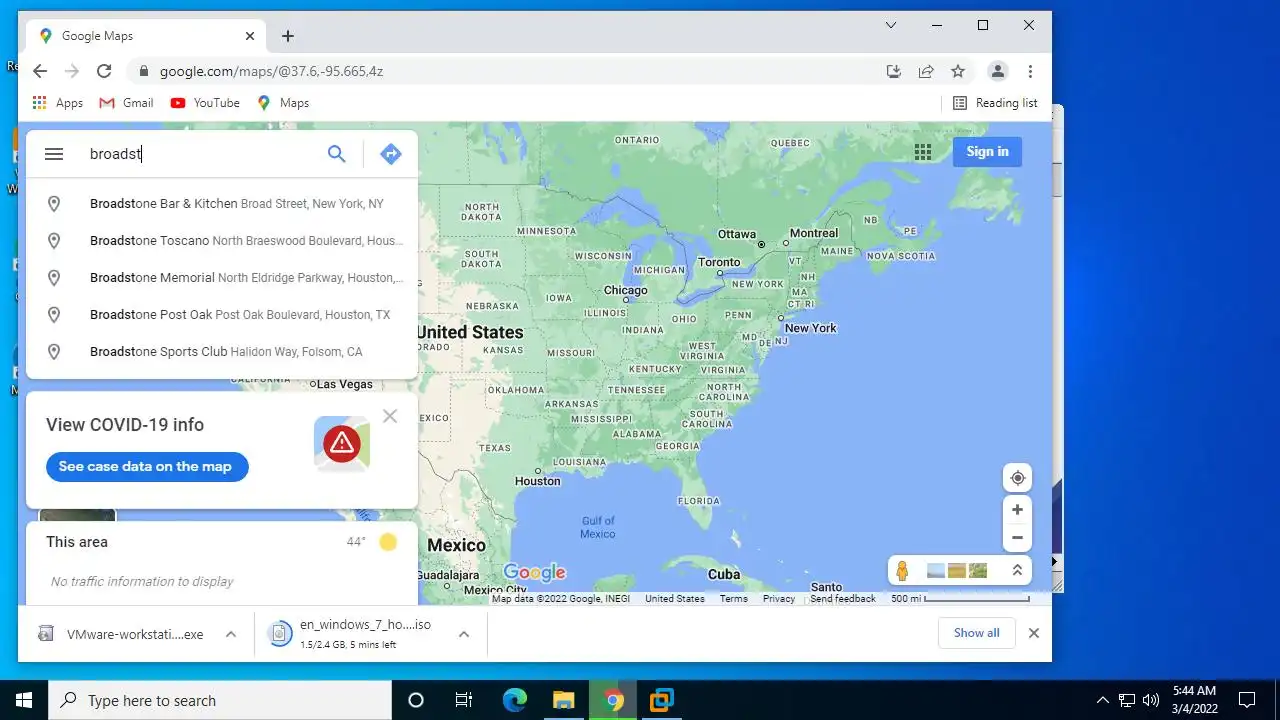Click the address bar URL
Viewport: 1280px width, 720px height.
click(x=271, y=72)
